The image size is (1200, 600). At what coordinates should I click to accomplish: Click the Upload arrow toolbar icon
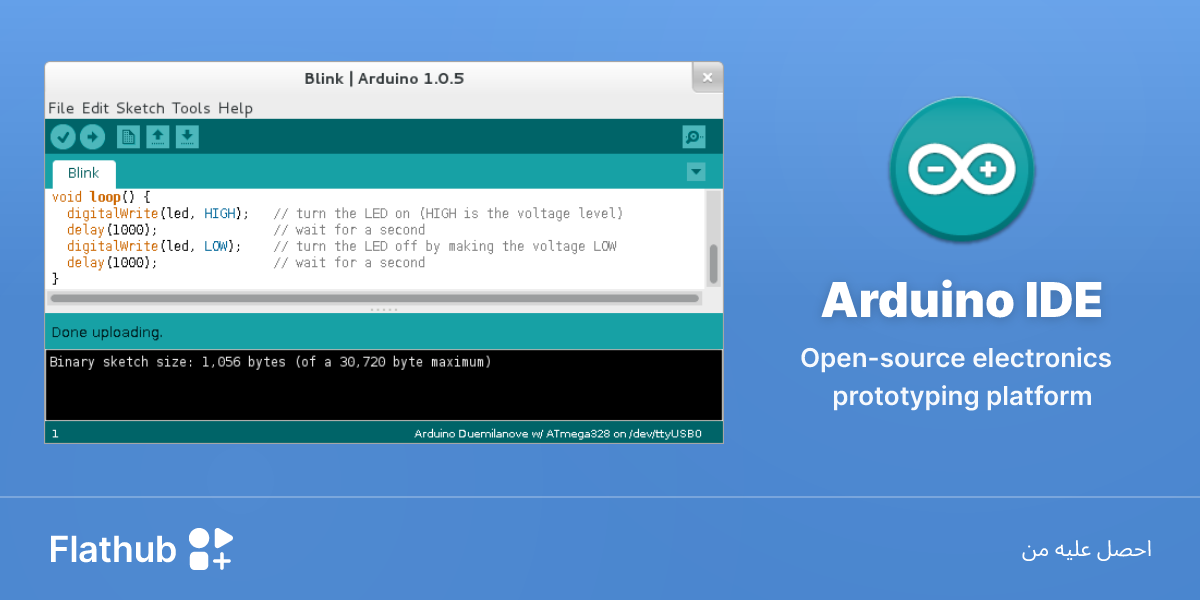92,137
